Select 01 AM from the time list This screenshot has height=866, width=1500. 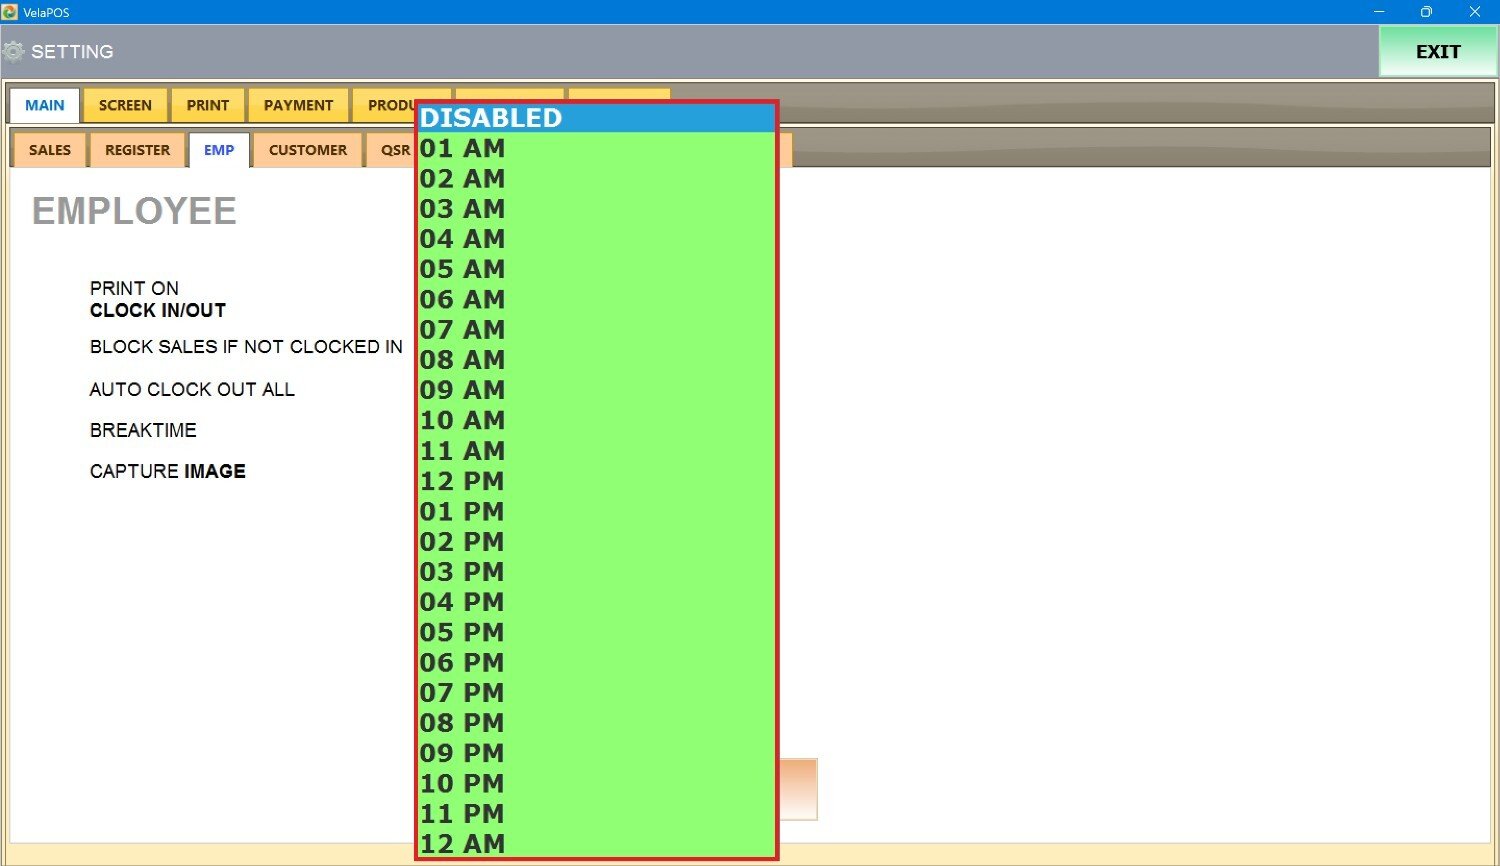pyautogui.click(x=596, y=148)
